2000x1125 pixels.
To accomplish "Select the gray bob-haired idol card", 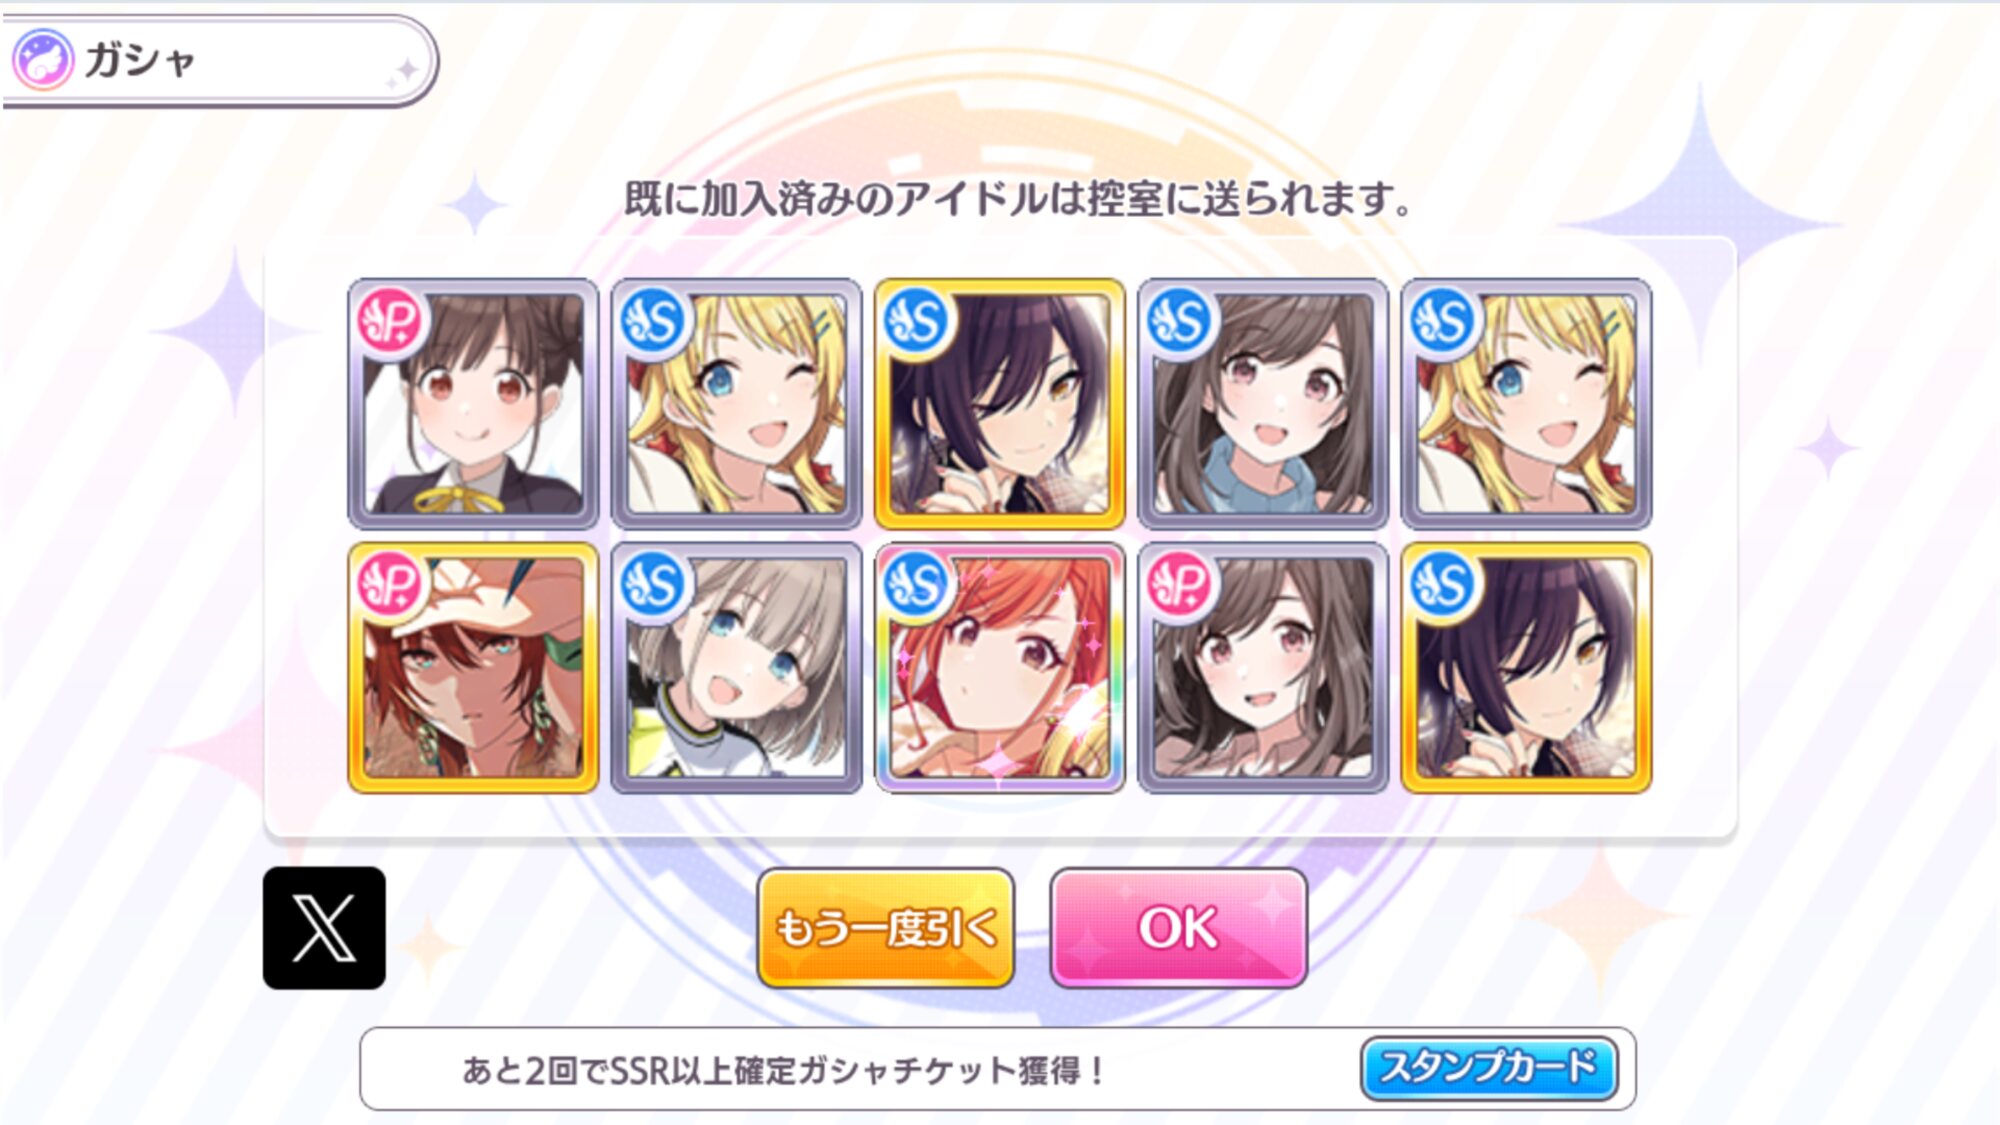I will (736, 668).
